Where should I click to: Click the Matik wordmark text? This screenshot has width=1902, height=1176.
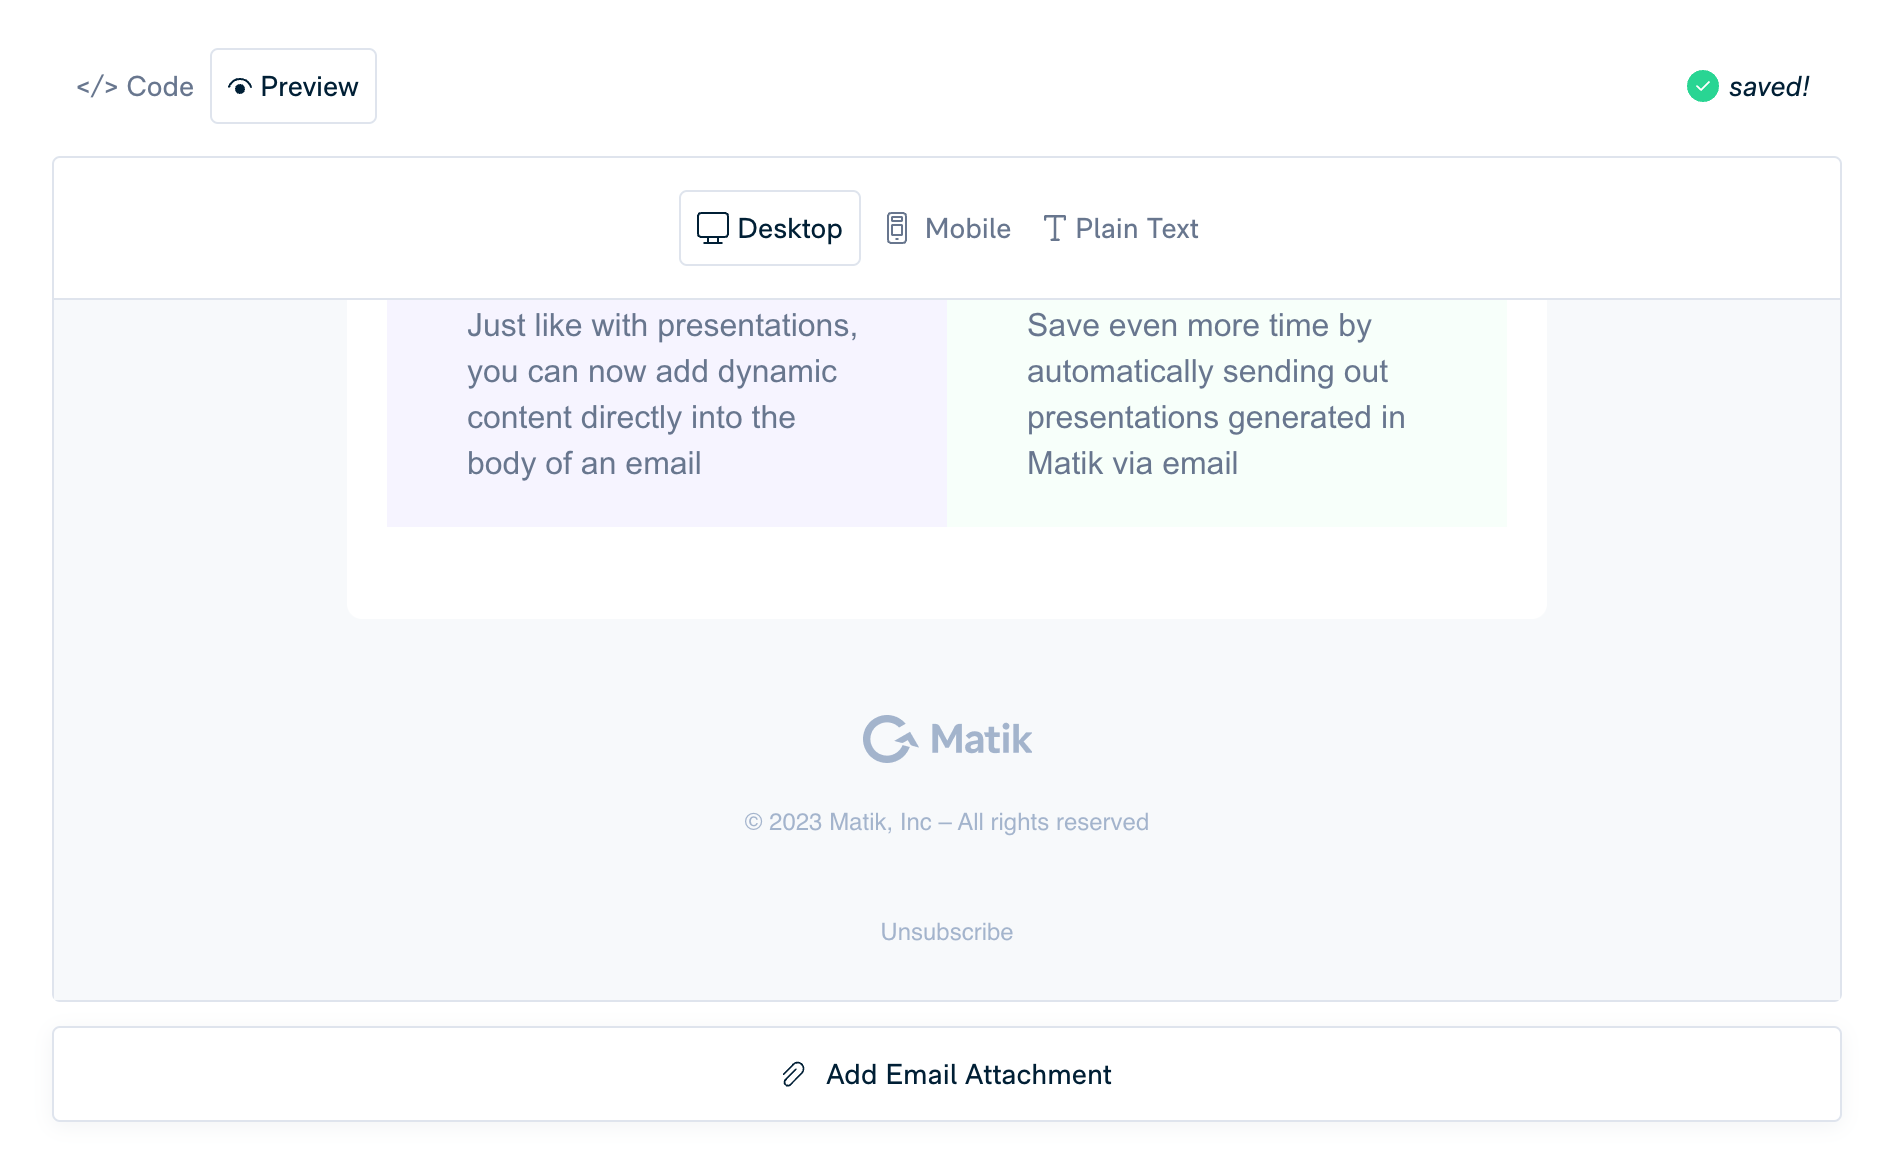[981, 739]
